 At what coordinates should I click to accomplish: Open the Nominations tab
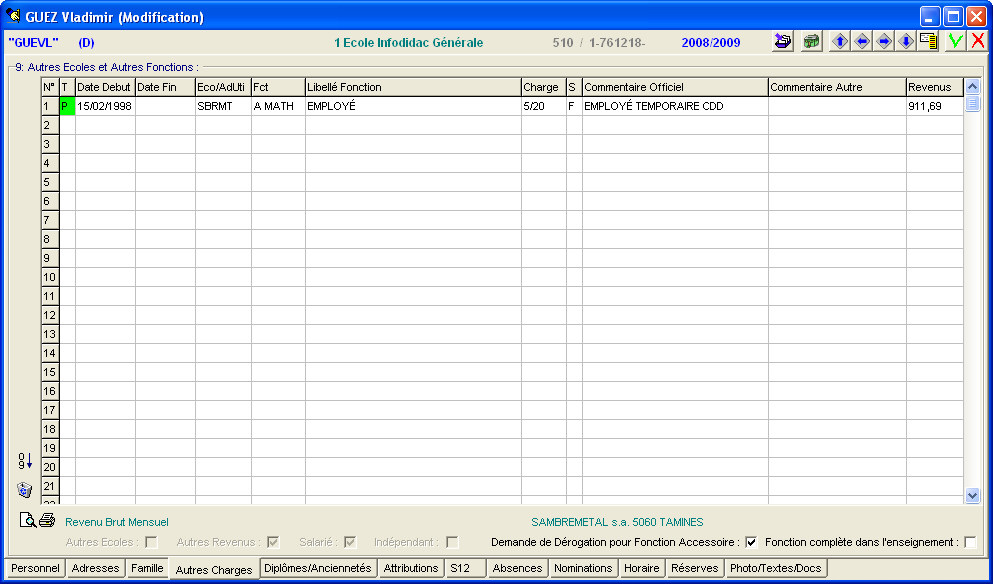tap(583, 568)
